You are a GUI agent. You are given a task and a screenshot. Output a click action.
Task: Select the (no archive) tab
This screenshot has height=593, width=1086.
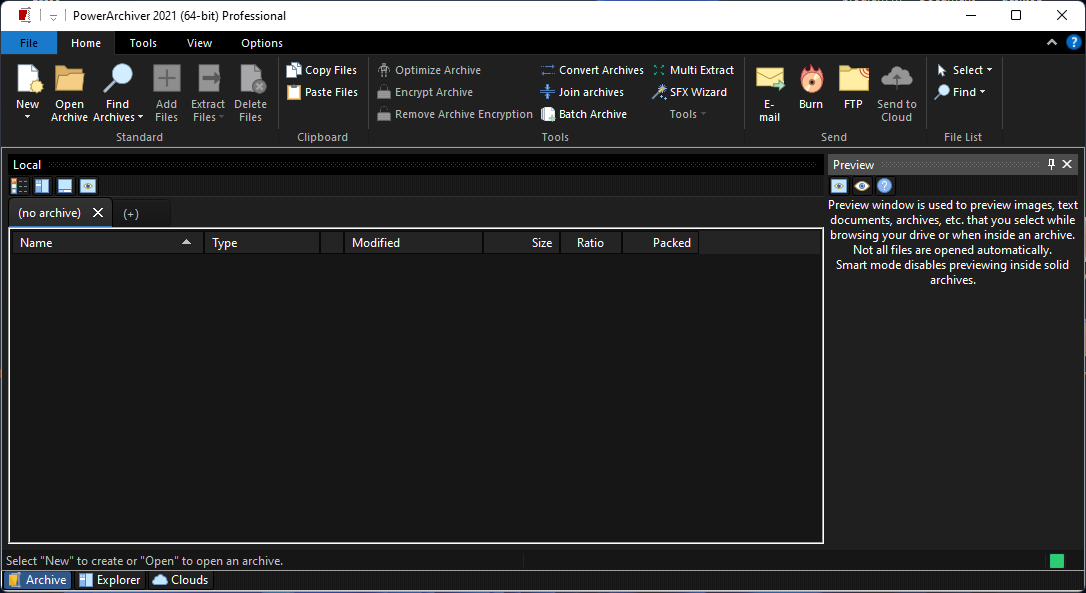click(x=50, y=213)
